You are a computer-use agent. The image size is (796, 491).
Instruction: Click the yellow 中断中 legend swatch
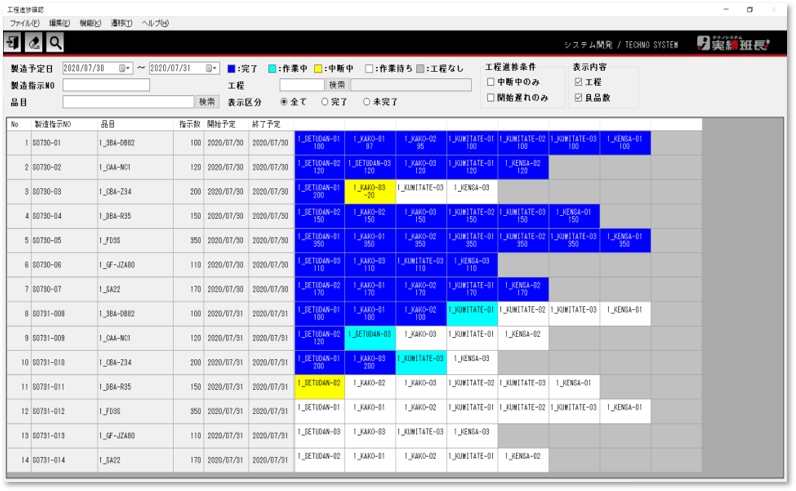(x=319, y=68)
